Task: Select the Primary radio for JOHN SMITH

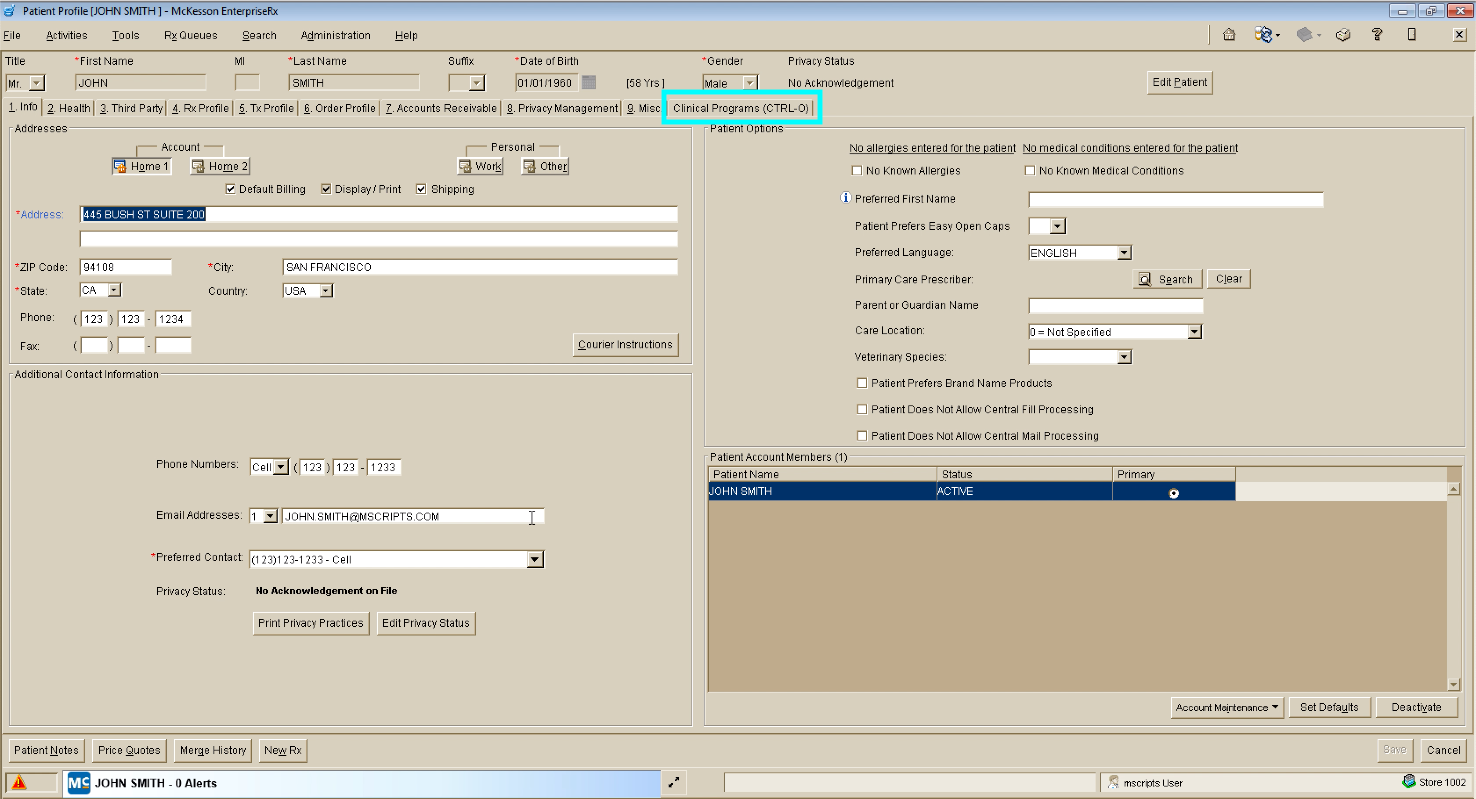Action: 1173,492
